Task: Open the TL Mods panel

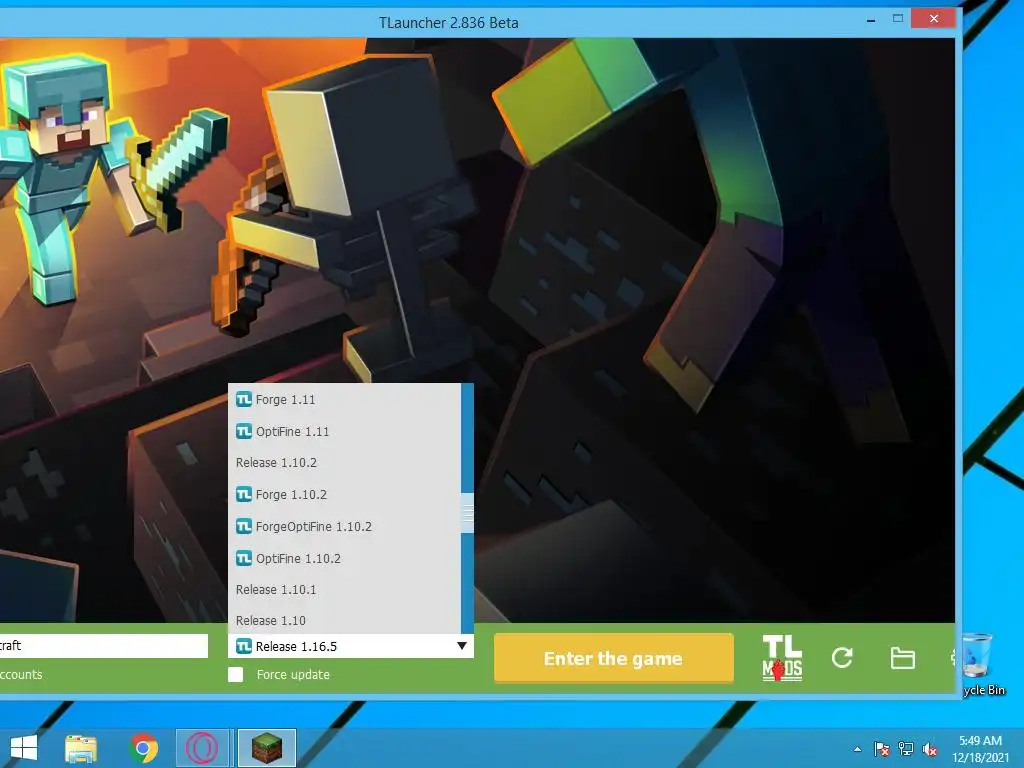Action: coord(782,658)
